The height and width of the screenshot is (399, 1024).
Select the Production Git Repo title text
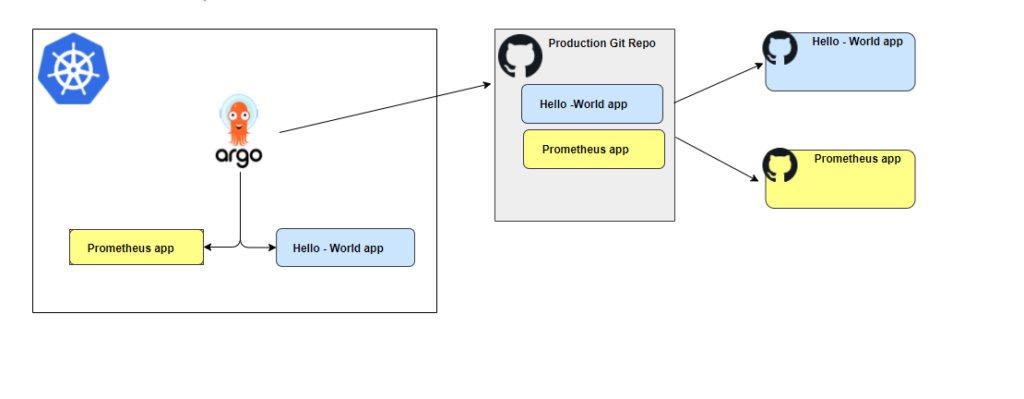coord(602,43)
